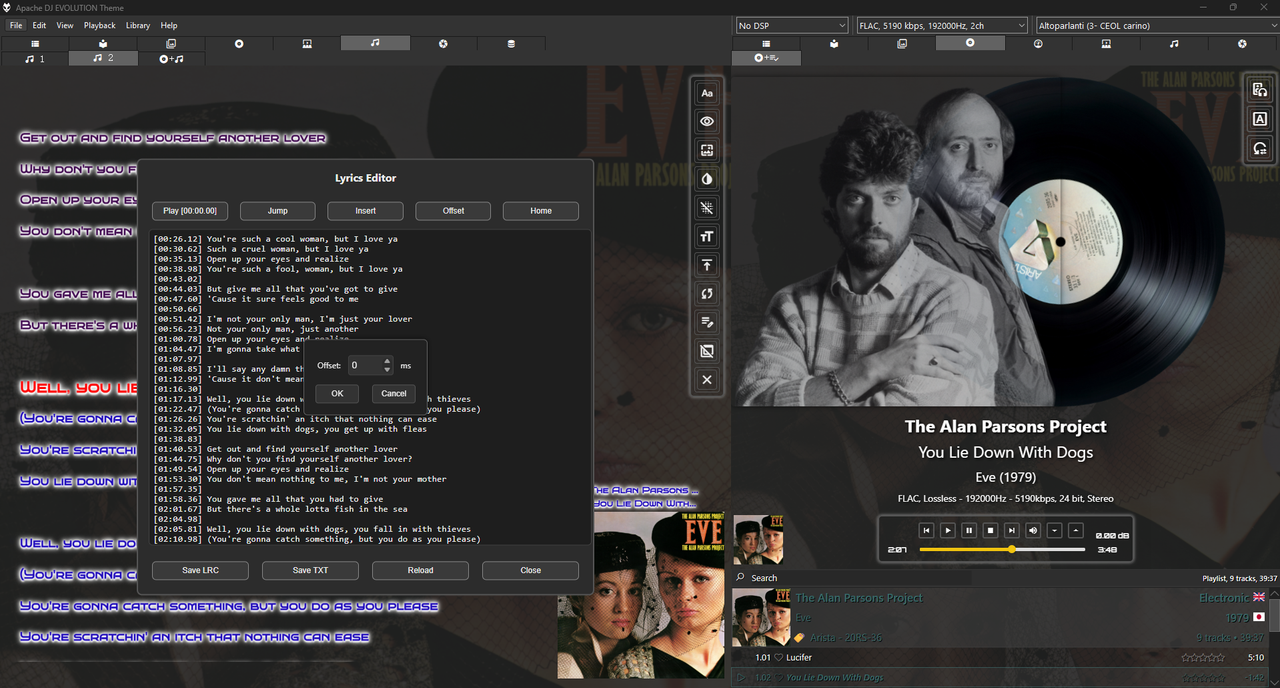Click the Offset ms spinner up arrow
This screenshot has width=1280, height=688.
[388, 361]
